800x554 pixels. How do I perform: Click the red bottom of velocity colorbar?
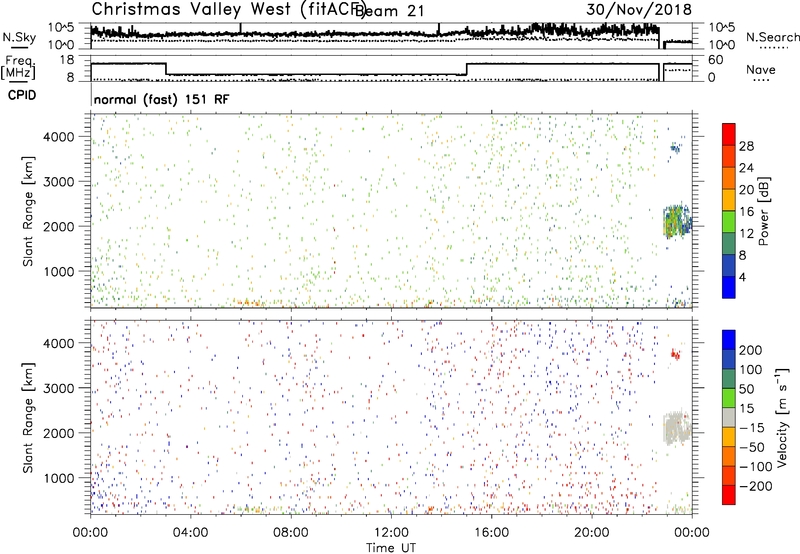(729, 495)
